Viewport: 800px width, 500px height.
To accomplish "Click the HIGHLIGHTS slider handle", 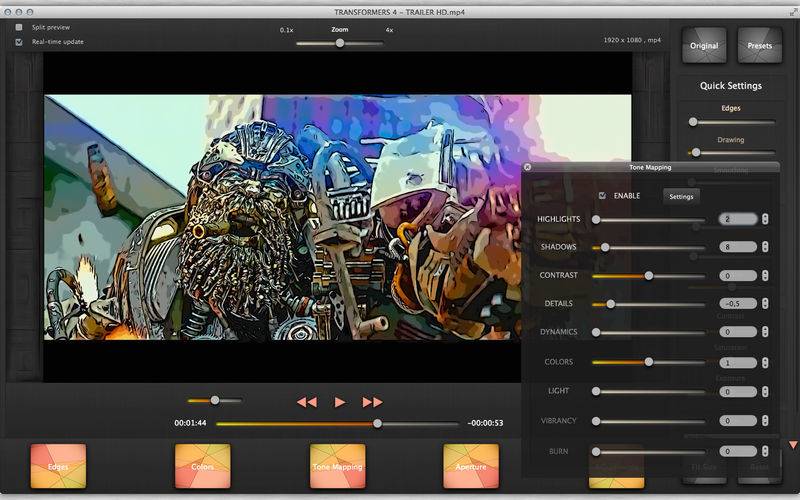I will [596, 219].
